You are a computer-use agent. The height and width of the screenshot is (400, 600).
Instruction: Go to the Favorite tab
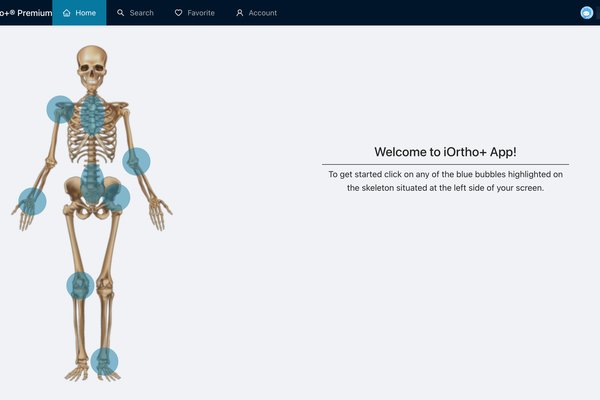(x=194, y=13)
